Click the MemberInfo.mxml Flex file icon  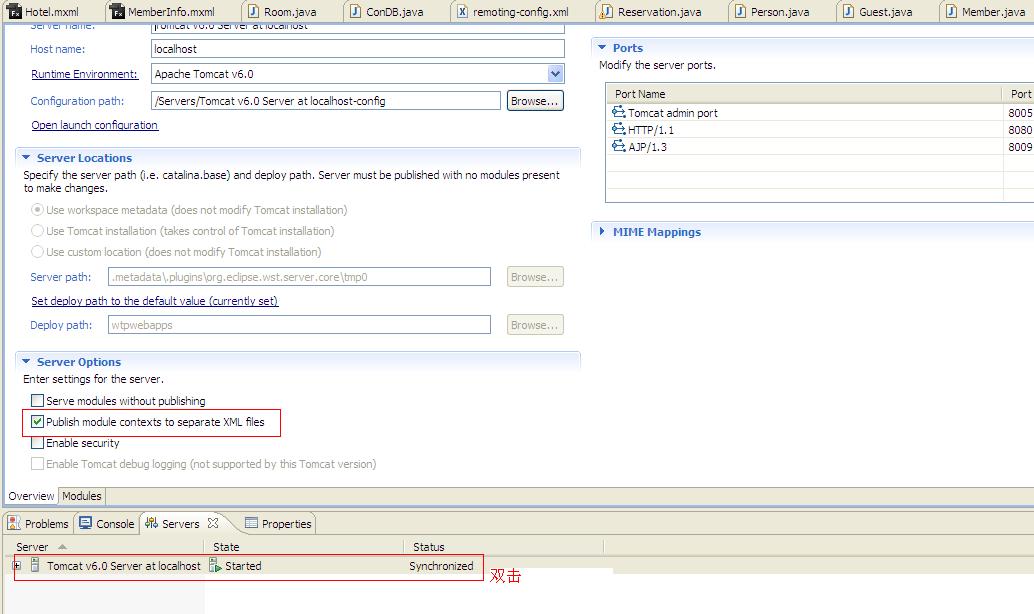click(117, 11)
